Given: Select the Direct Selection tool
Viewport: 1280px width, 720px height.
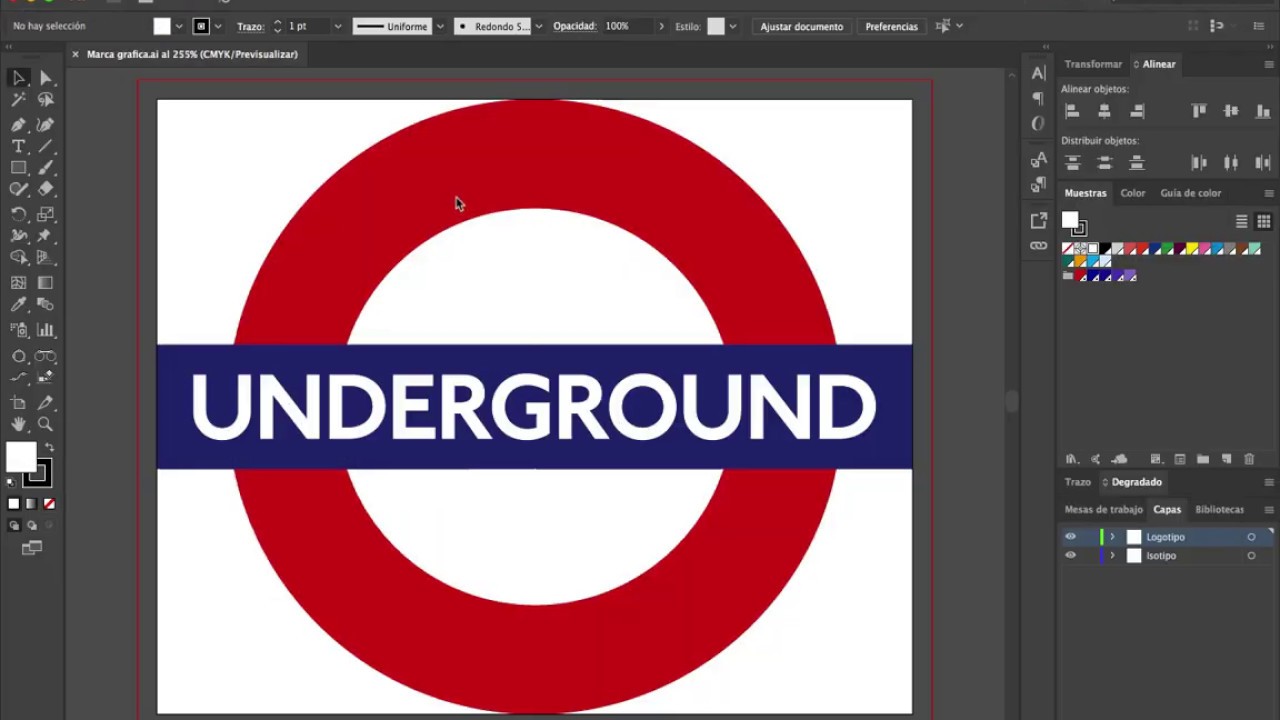Looking at the screenshot, I should point(45,78).
